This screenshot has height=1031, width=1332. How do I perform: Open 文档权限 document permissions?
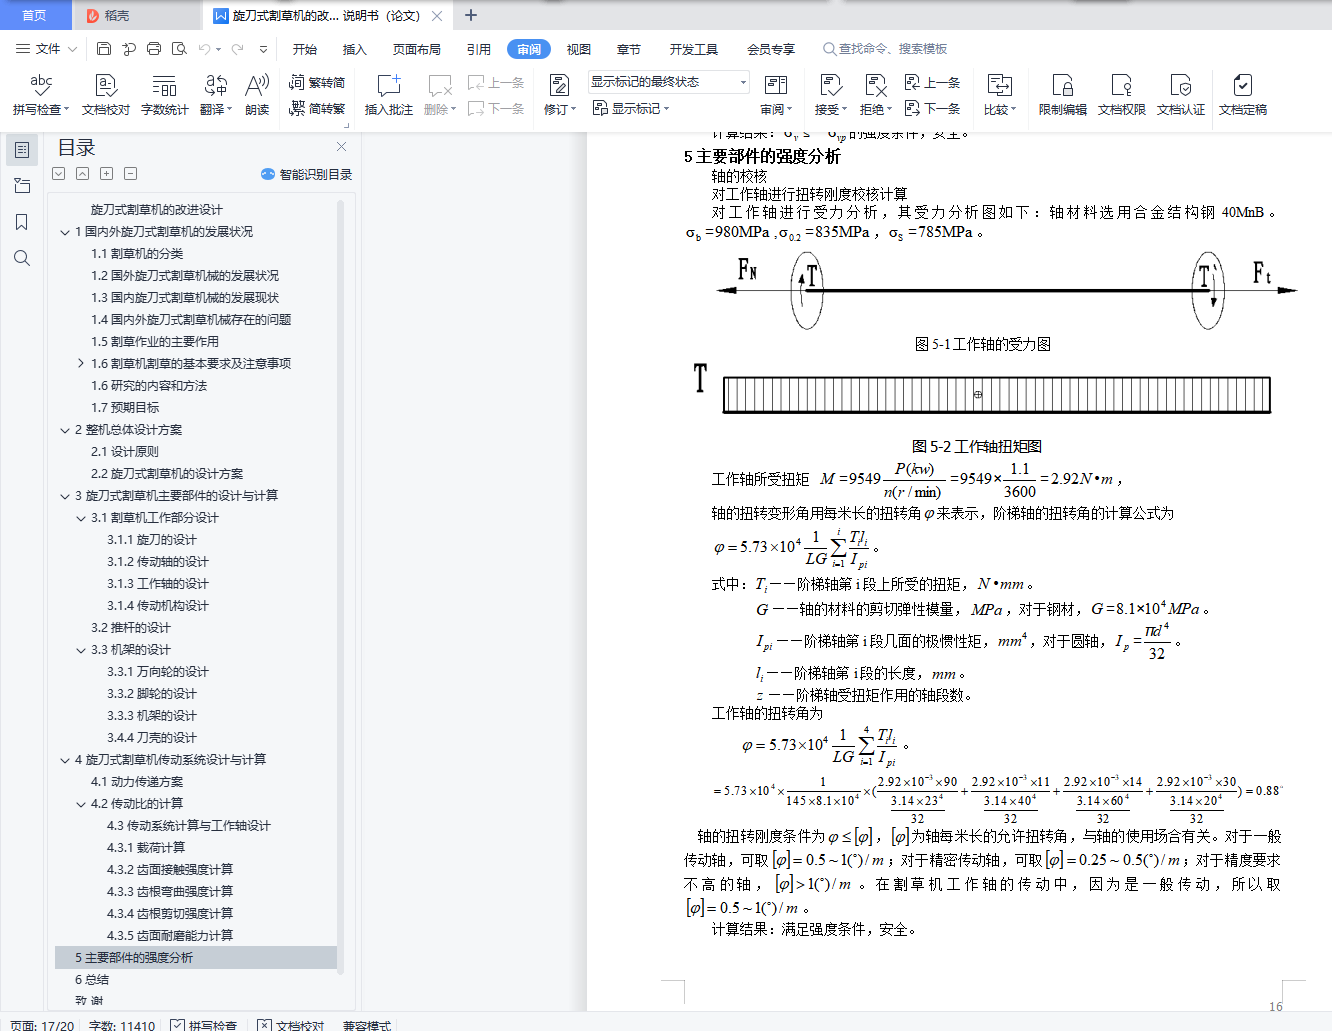[x=1122, y=95]
